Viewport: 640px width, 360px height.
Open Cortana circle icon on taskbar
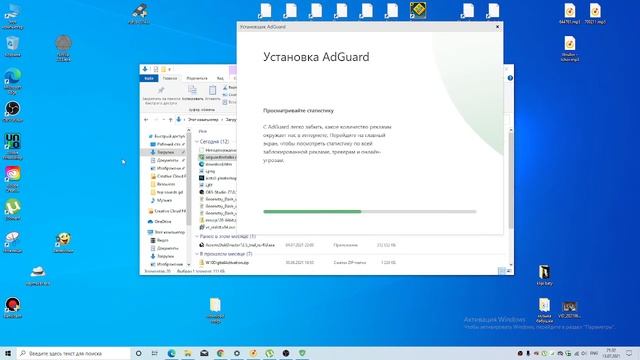click(138, 353)
